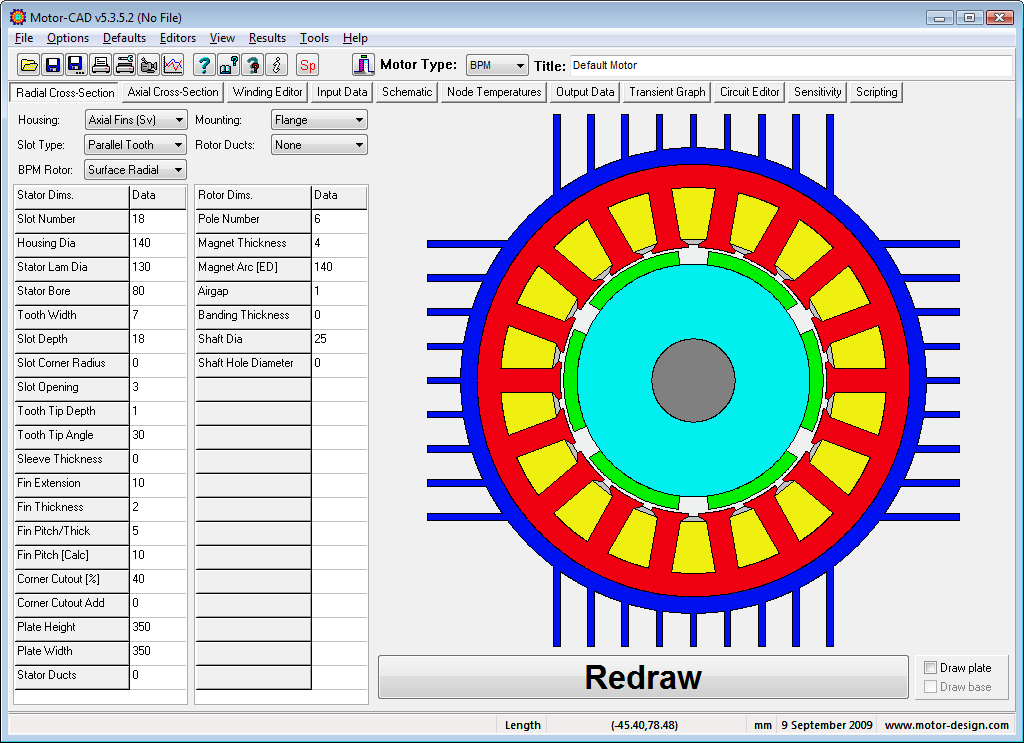Click the movie capture toolbar icon
The width and height of the screenshot is (1024, 743).
pos(148,64)
